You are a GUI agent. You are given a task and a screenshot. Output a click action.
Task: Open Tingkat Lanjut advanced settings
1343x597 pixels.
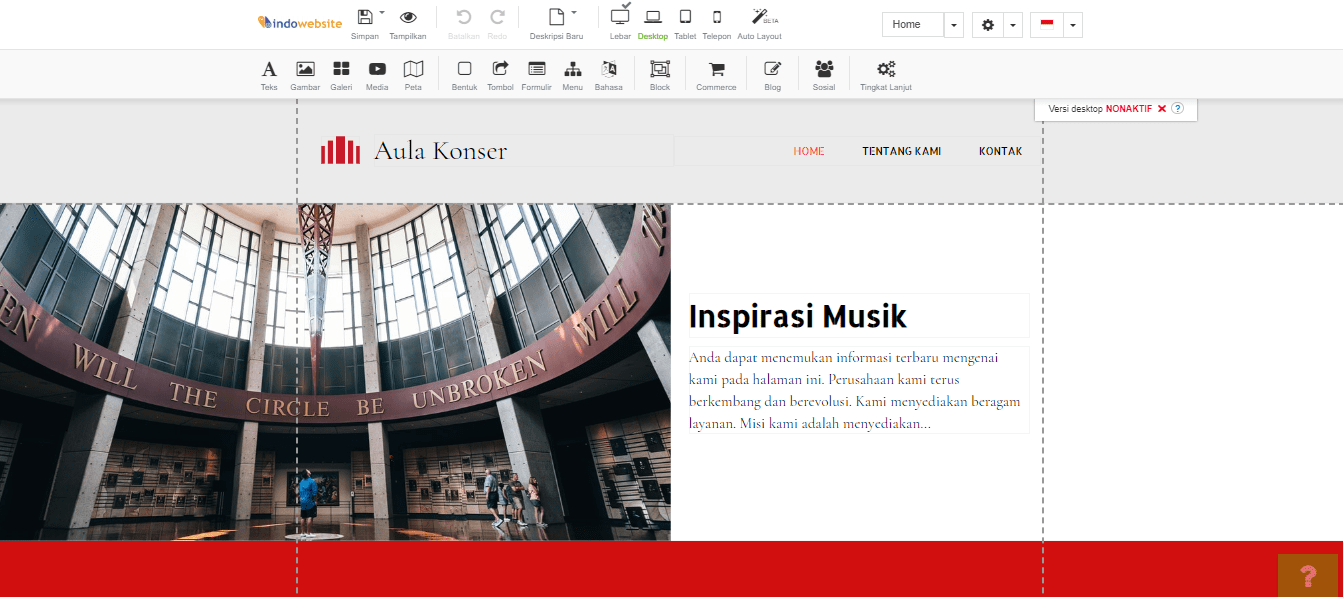[x=885, y=75]
